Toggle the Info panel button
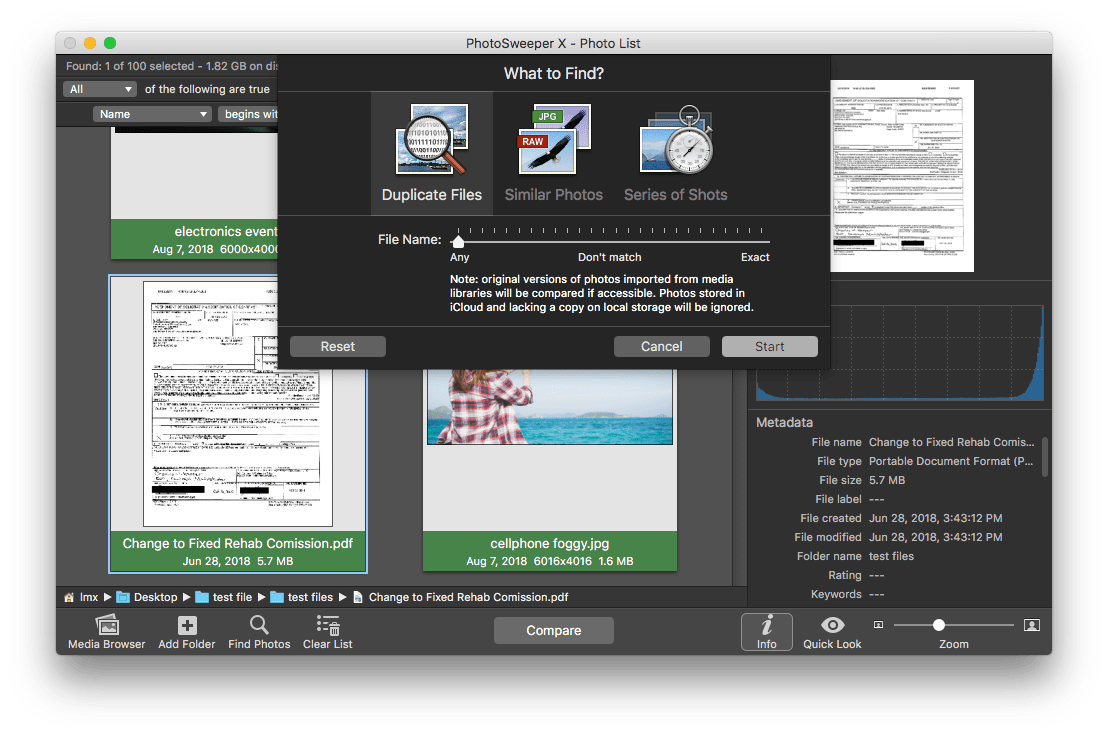 pos(766,631)
